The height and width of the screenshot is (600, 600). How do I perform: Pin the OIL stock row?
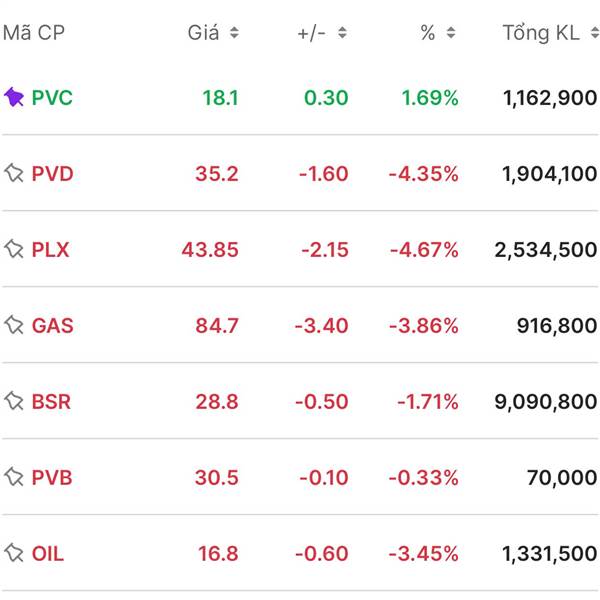pyautogui.click(x=14, y=553)
